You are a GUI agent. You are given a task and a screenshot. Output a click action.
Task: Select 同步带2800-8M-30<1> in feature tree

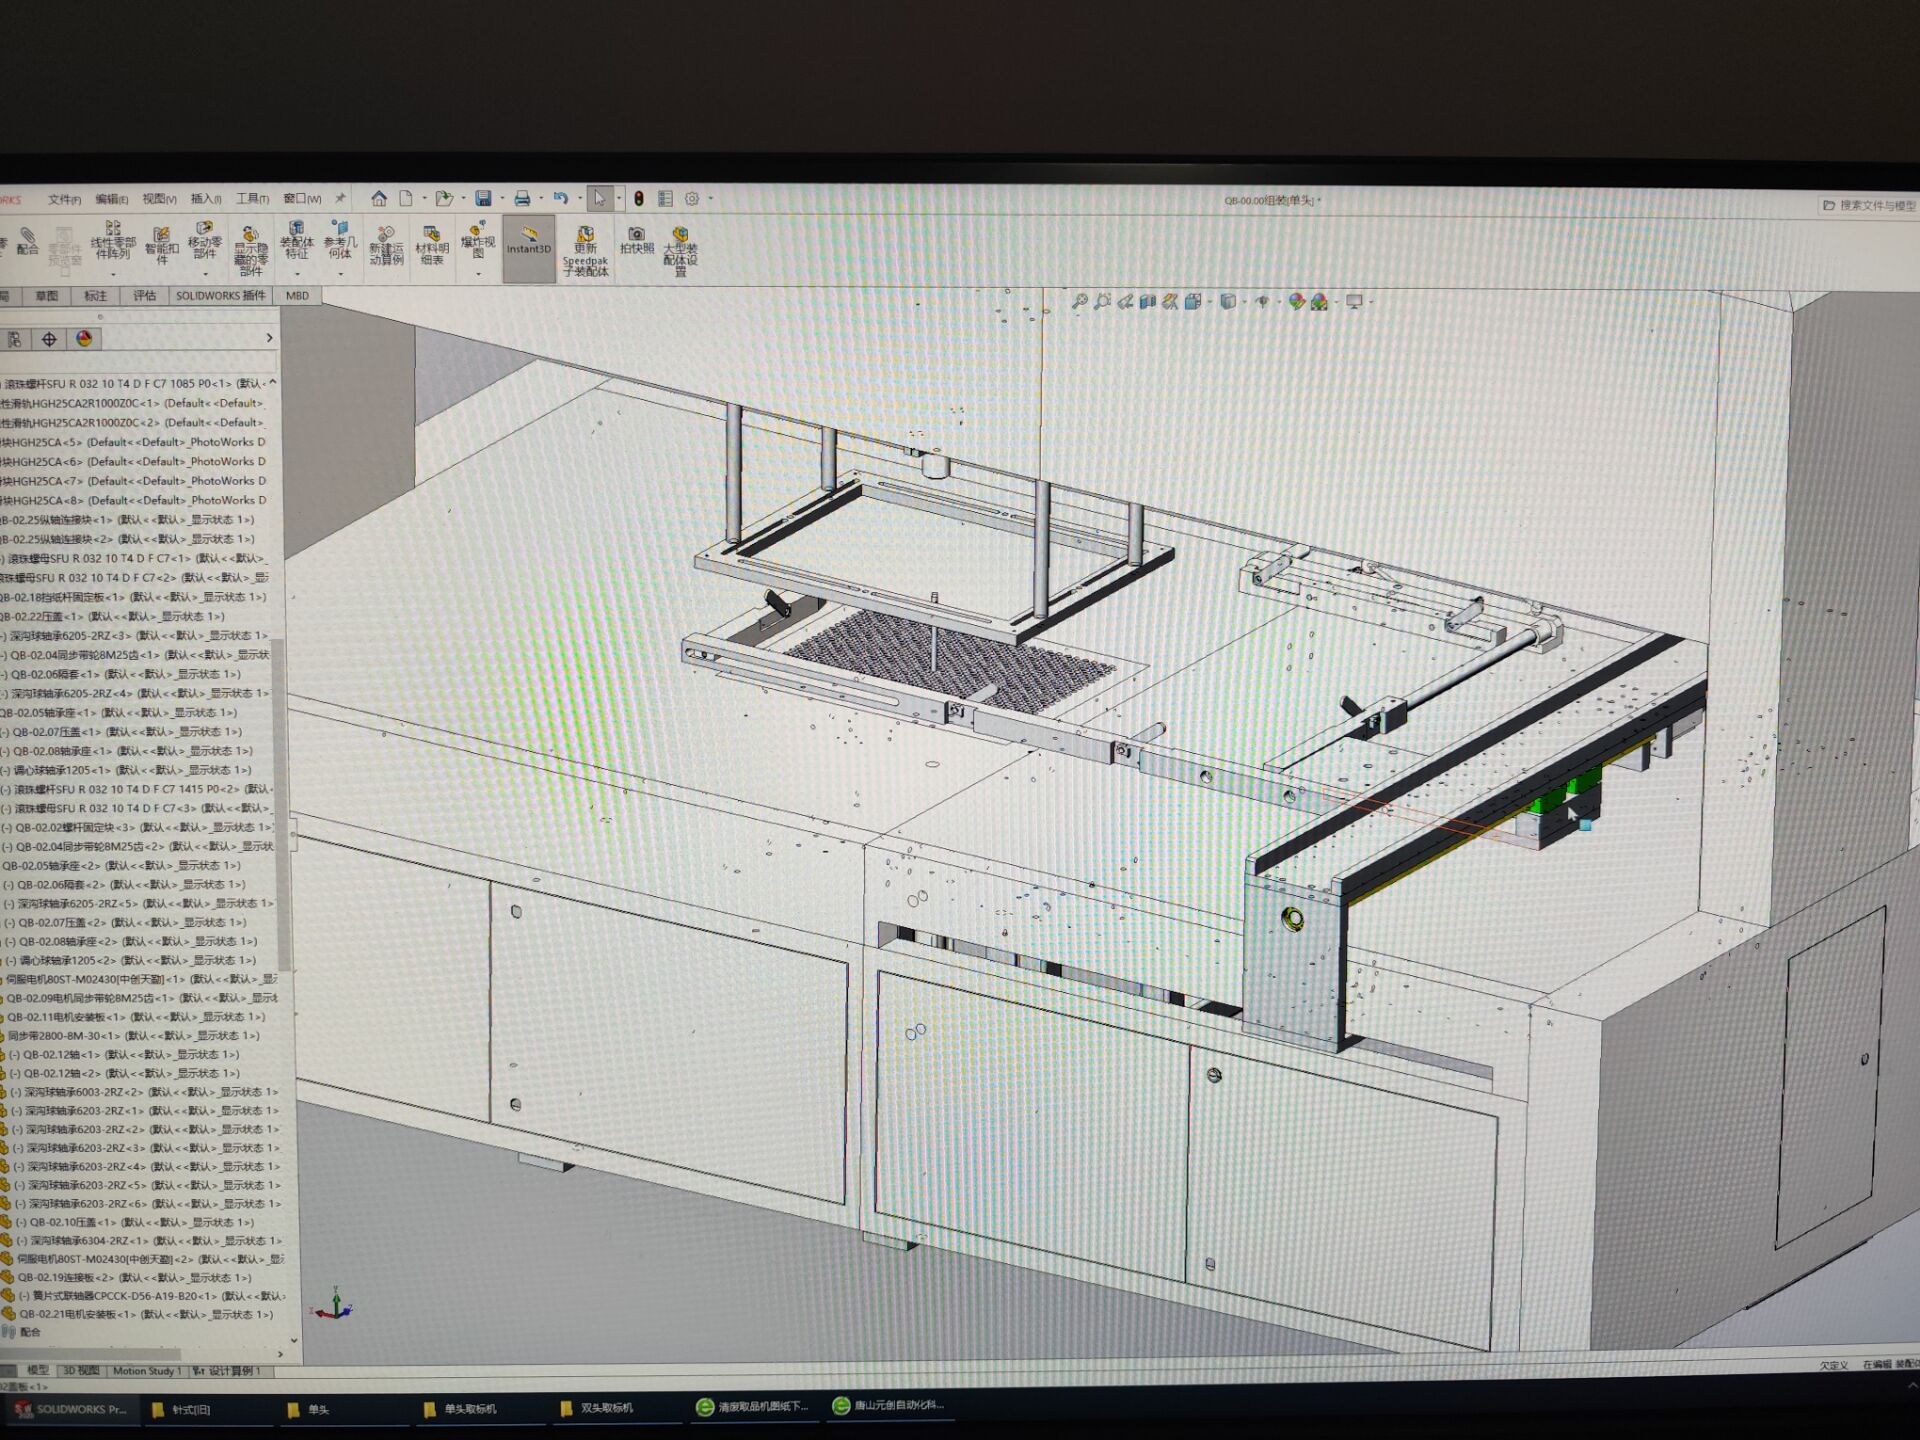pos(132,1036)
